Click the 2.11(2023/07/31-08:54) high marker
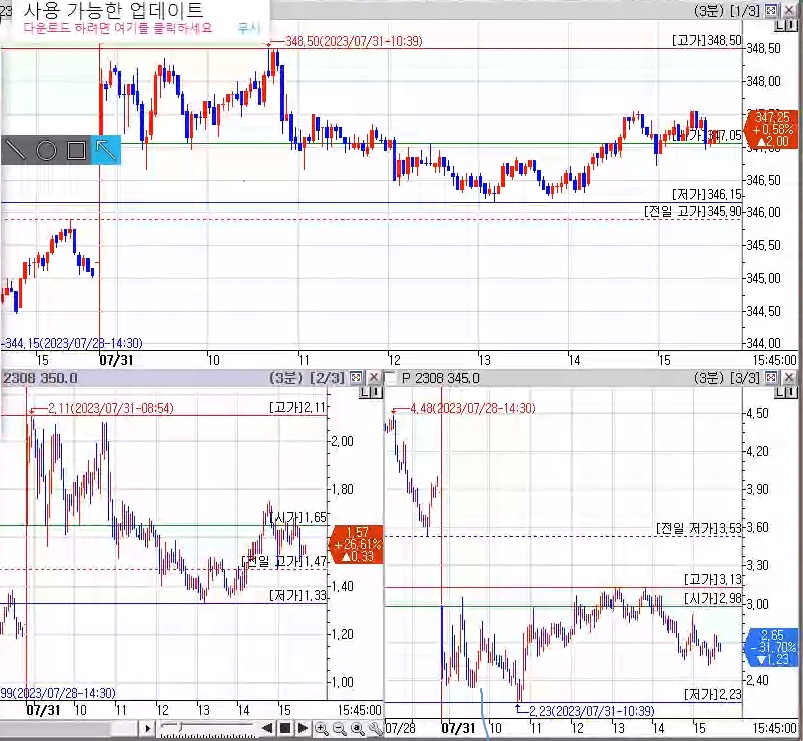The image size is (803, 741). [111, 408]
